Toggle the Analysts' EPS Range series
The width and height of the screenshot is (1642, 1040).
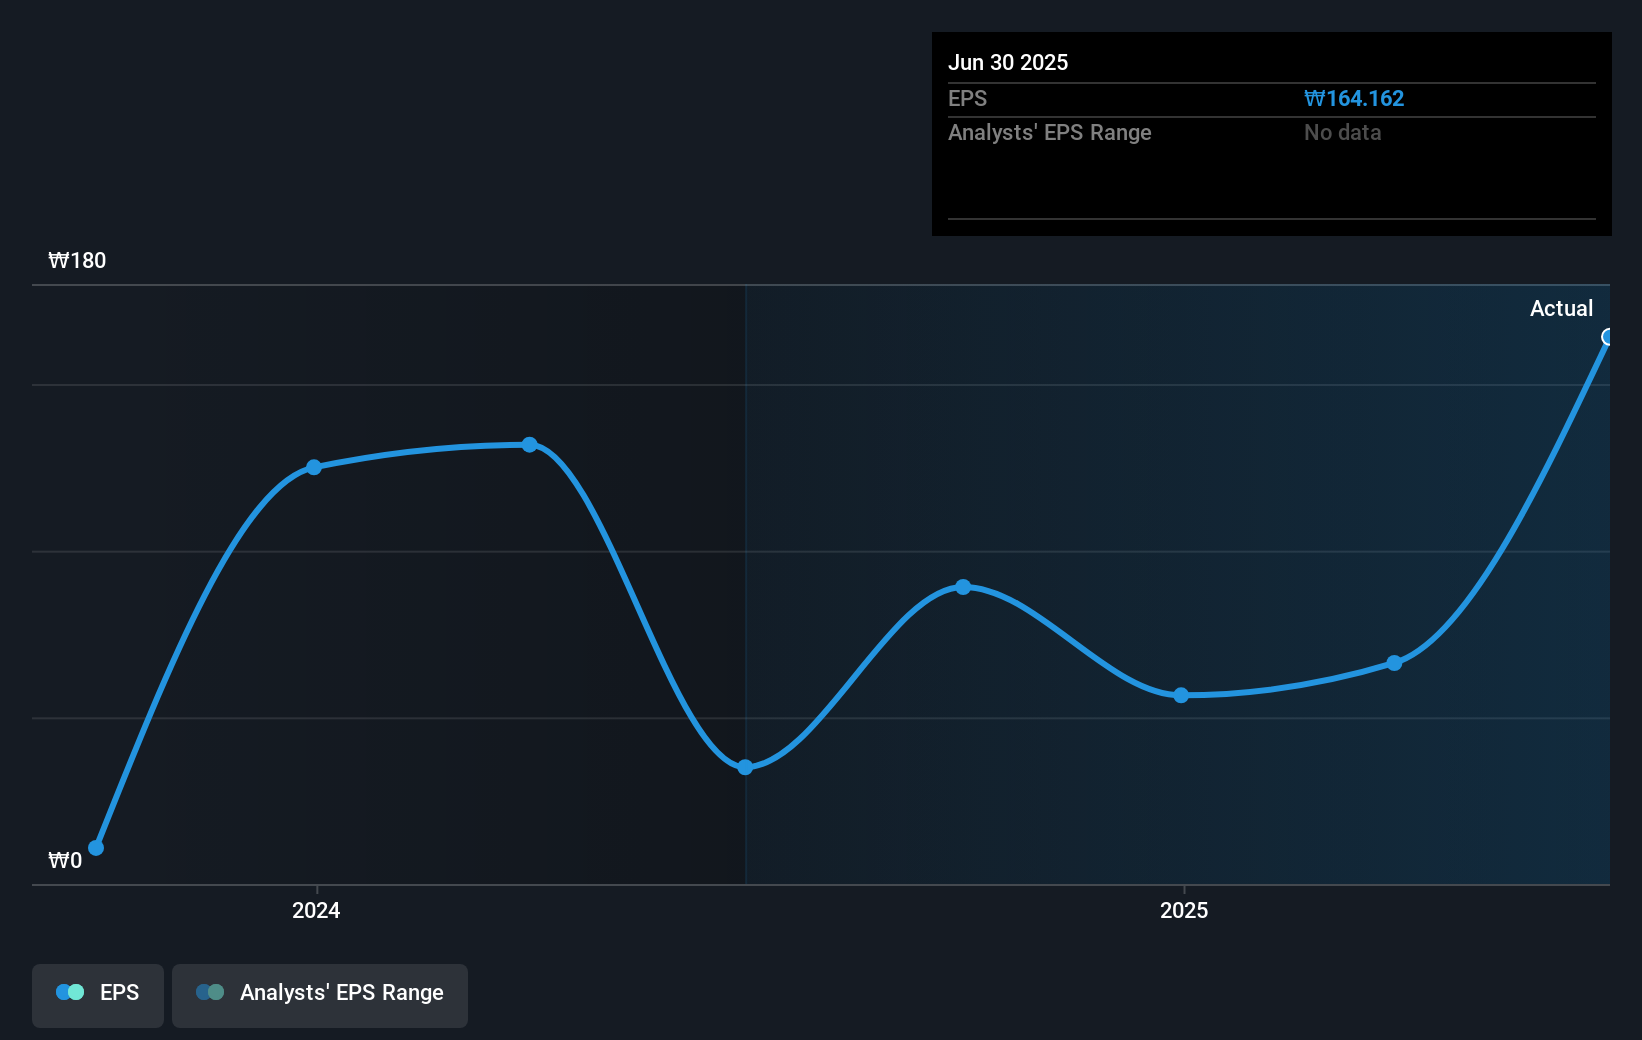point(319,993)
